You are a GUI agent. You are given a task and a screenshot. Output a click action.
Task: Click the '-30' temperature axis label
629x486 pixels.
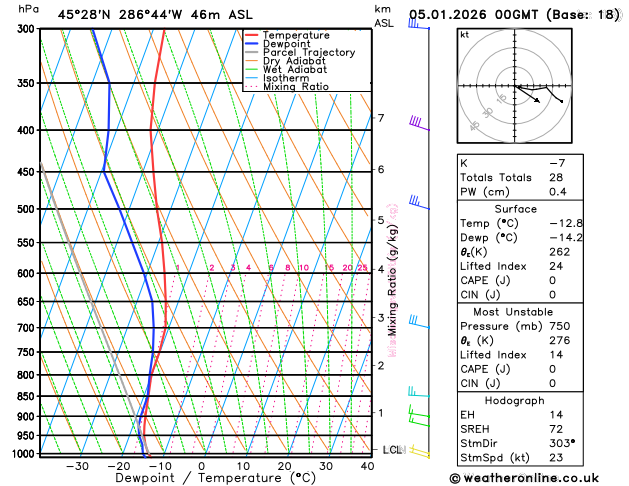point(77,466)
